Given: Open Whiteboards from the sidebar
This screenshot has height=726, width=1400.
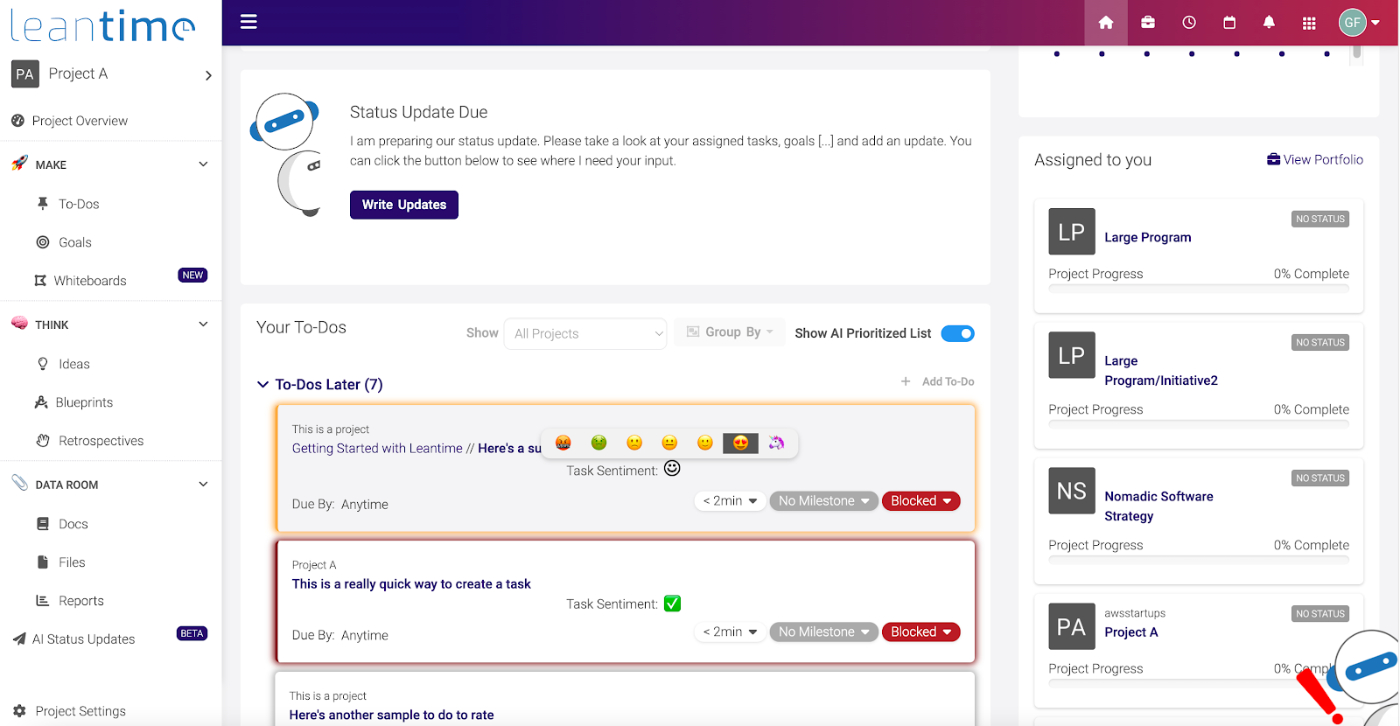Looking at the screenshot, I should coord(91,280).
